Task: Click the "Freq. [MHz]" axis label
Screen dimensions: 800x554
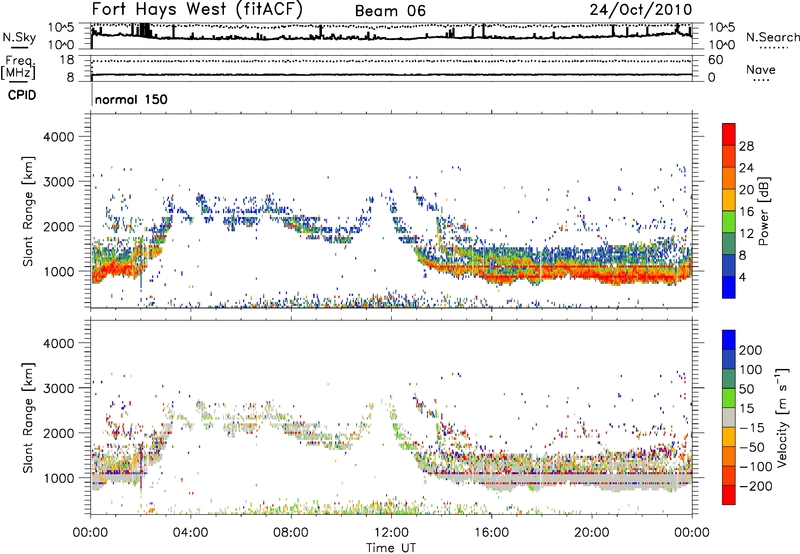Action: (x=18, y=68)
